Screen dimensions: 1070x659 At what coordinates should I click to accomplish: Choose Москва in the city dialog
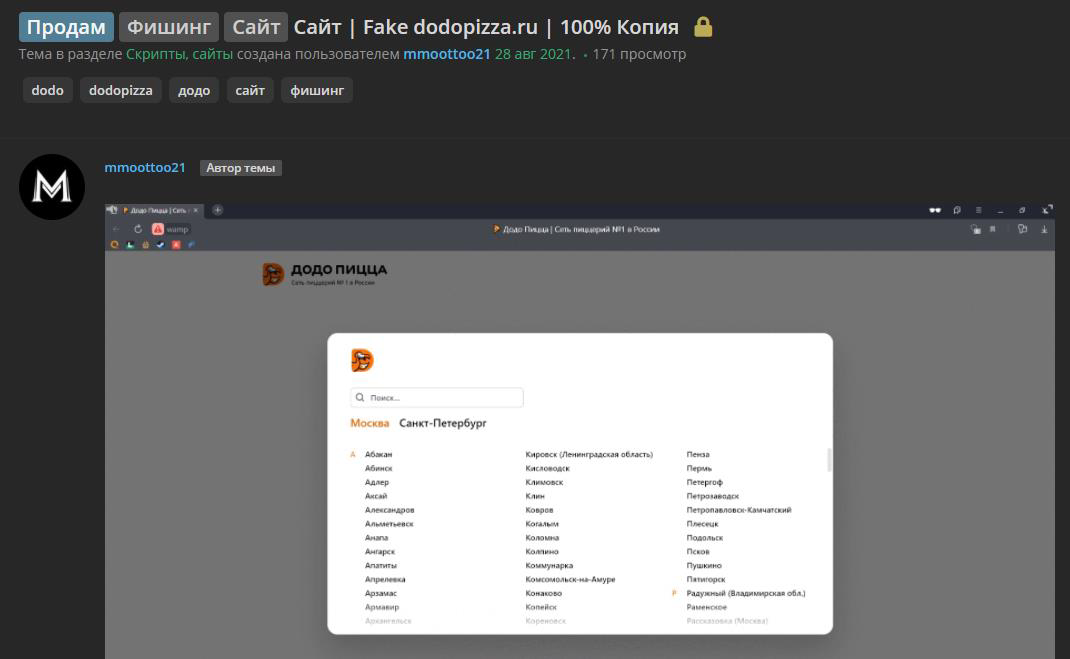369,423
